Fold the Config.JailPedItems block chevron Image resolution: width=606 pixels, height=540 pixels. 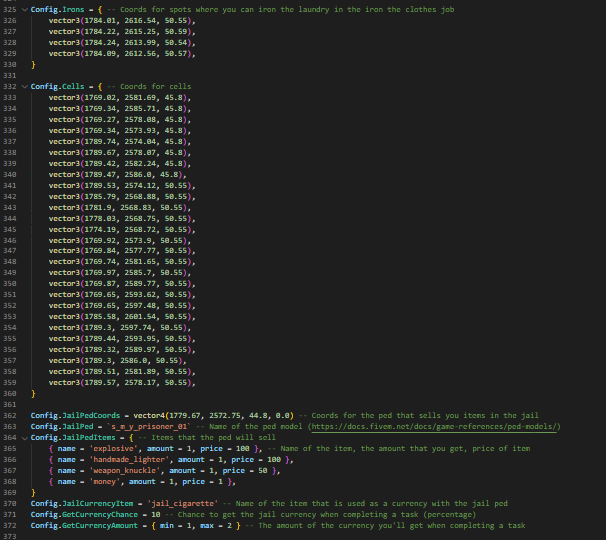point(24,438)
